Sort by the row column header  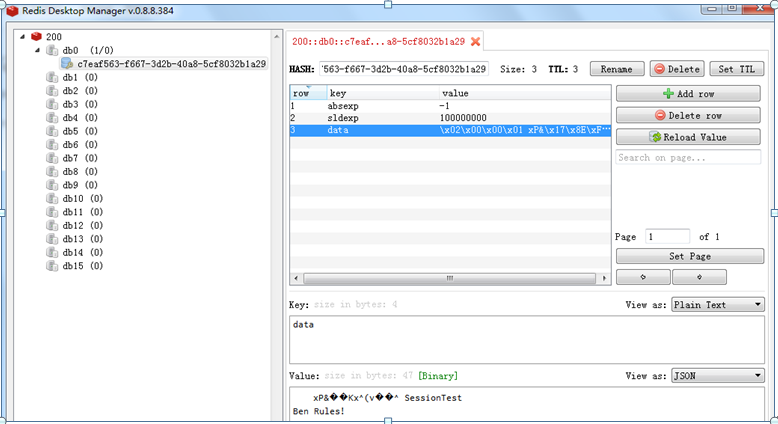(x=308, y=93)
